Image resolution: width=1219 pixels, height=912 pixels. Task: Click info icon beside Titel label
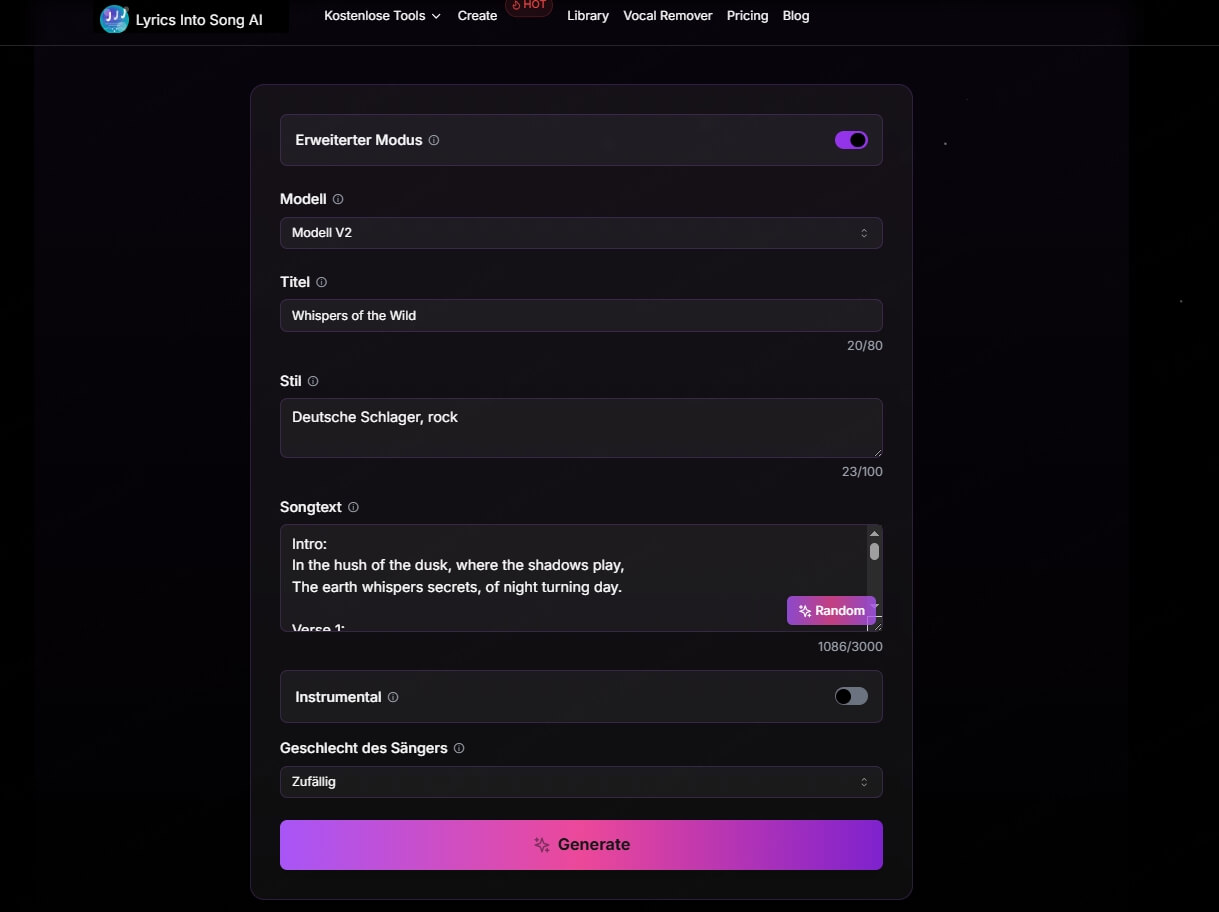[x=321, y=282]
